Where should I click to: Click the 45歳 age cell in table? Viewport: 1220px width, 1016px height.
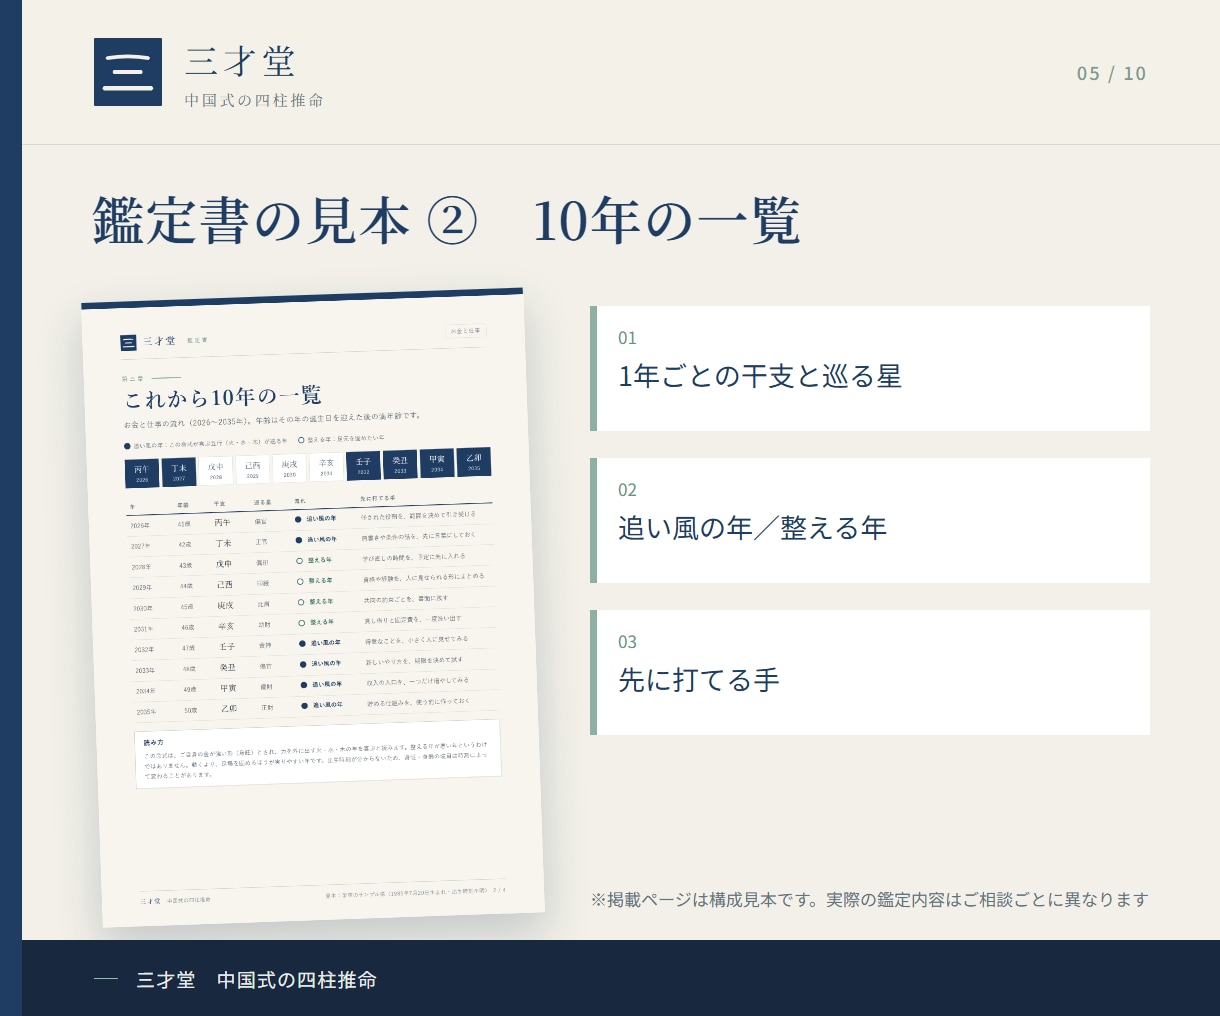click(187, 606)
